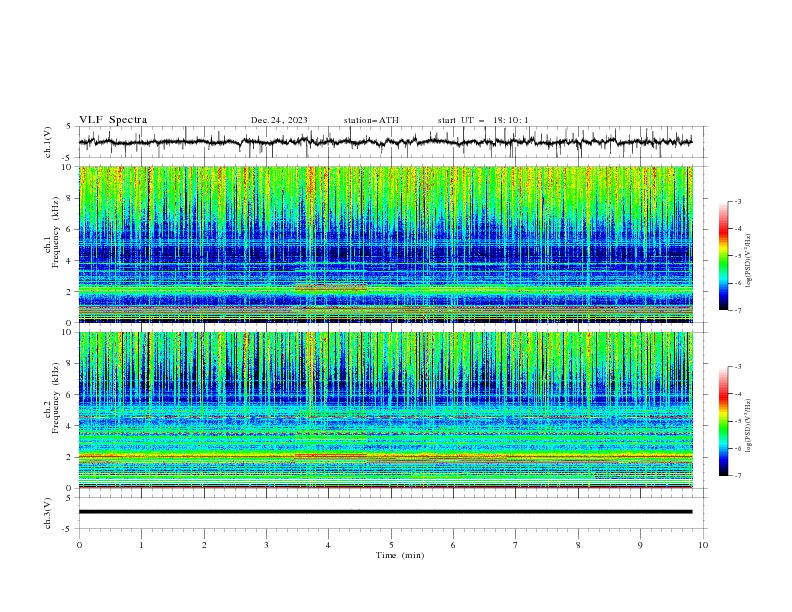This screenshot has width=792, height=612.
Task: Click the upper colorbar "log(PSD)(V²/Hz)" label
Action: 749,261
